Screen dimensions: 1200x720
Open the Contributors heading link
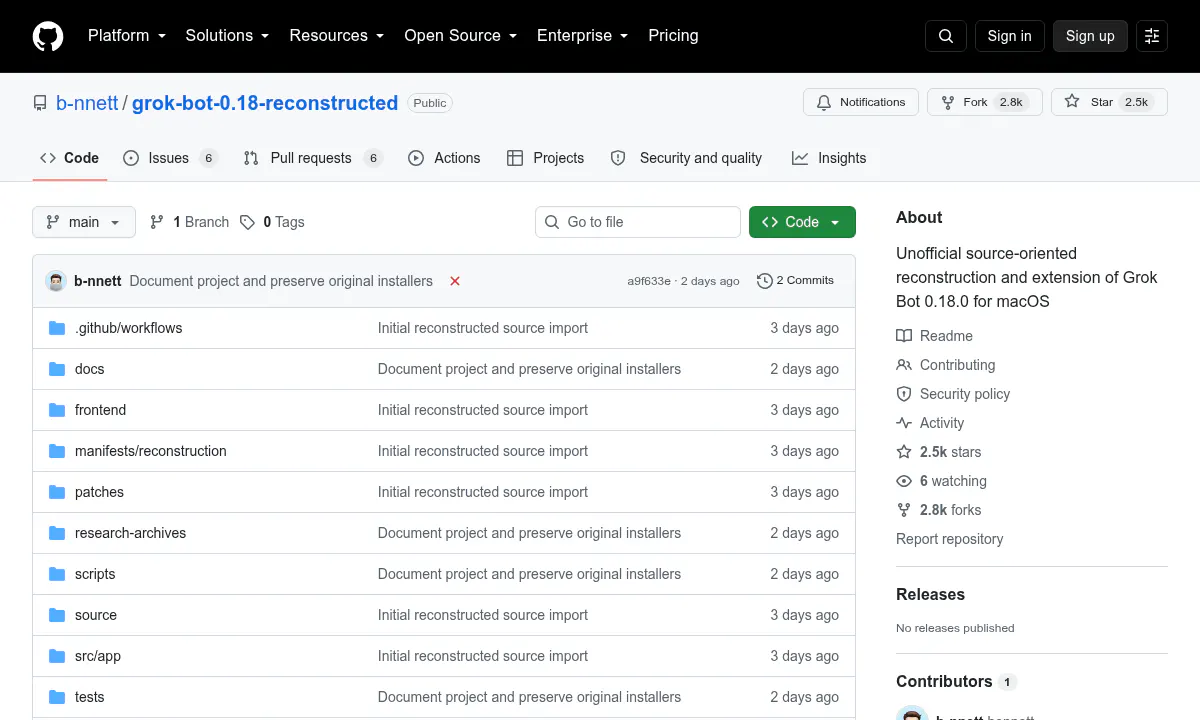(x=955, y=681)
